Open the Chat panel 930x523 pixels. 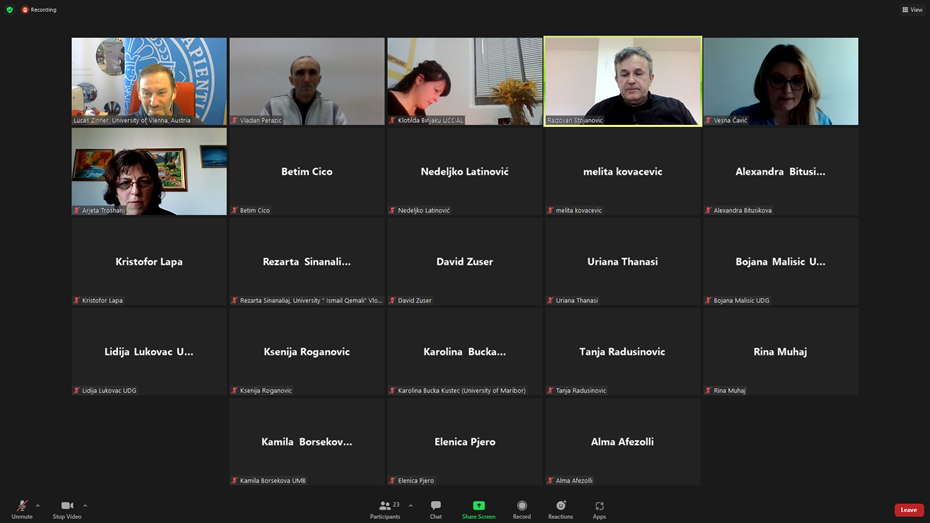[435, 509]
